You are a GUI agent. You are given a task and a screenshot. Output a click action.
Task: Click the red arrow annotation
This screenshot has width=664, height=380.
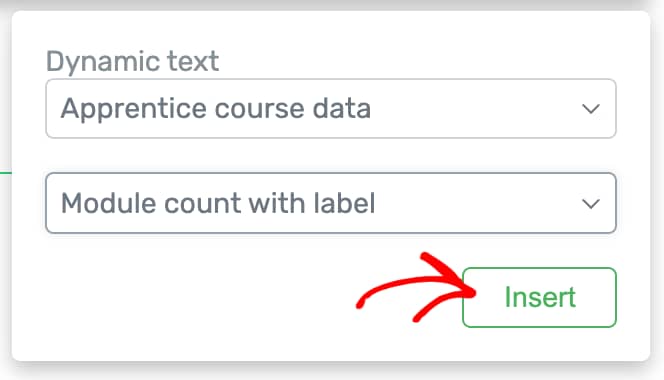click(416, 287)
